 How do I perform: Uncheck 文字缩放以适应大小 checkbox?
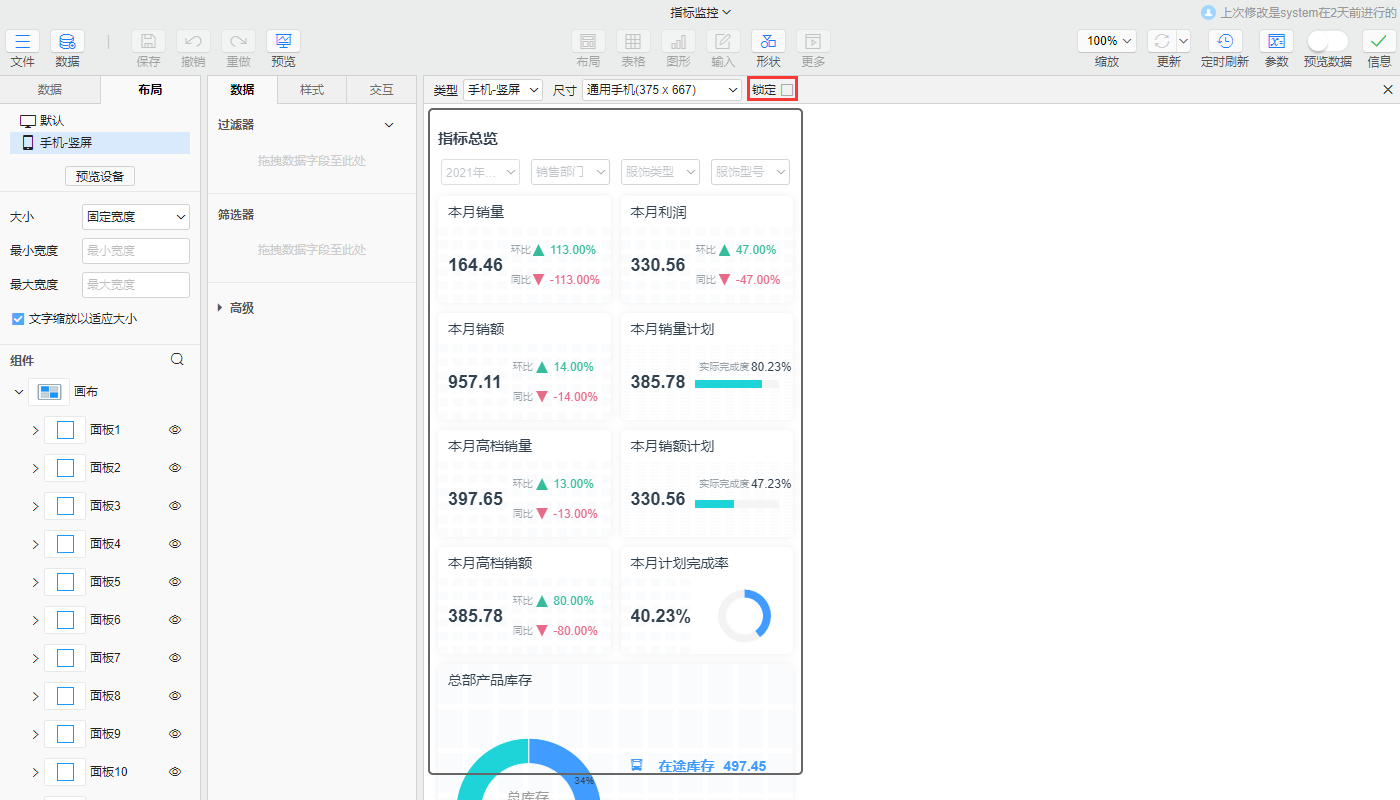(x=17, y=319)
